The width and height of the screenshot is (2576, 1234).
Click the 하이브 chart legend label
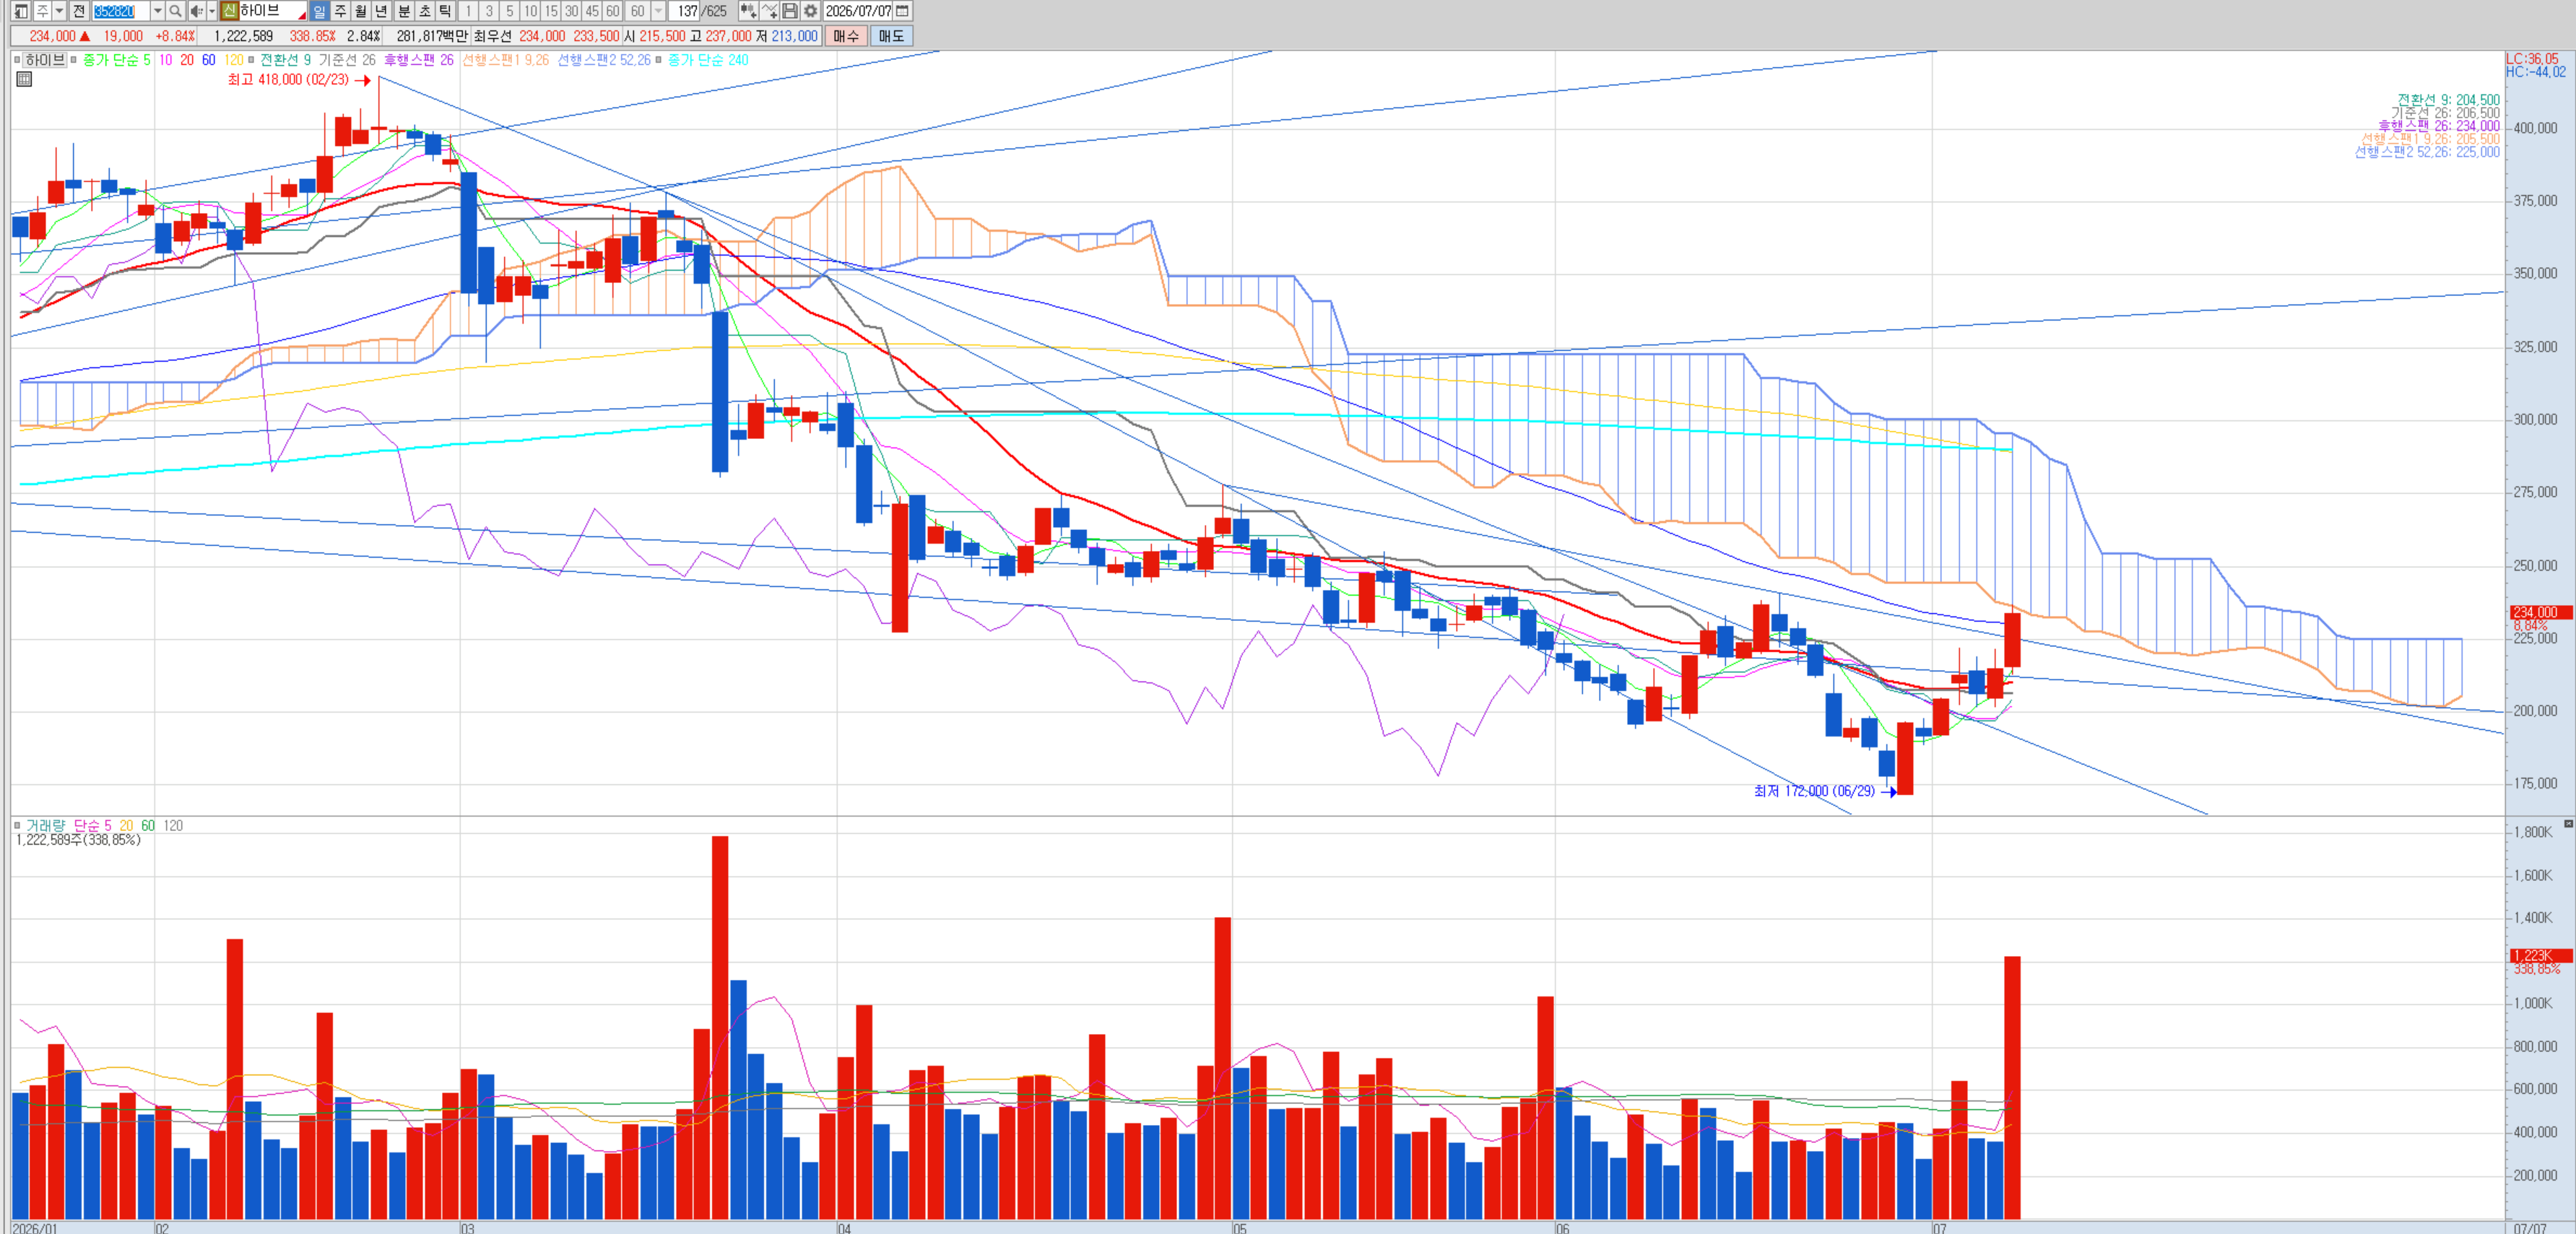coord(44,60)
